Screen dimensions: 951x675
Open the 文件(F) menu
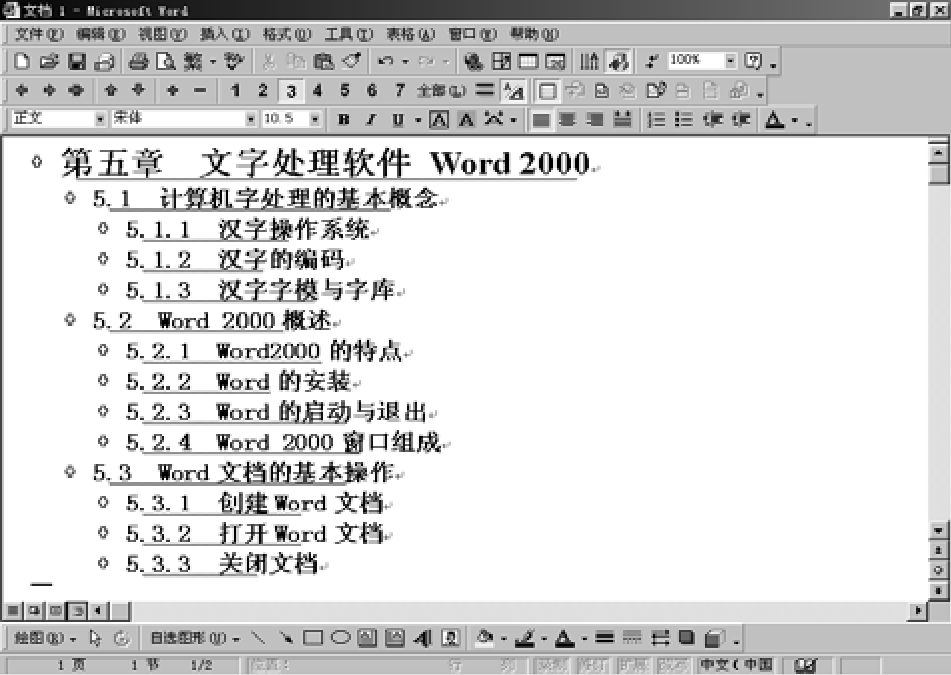point(39,34)
